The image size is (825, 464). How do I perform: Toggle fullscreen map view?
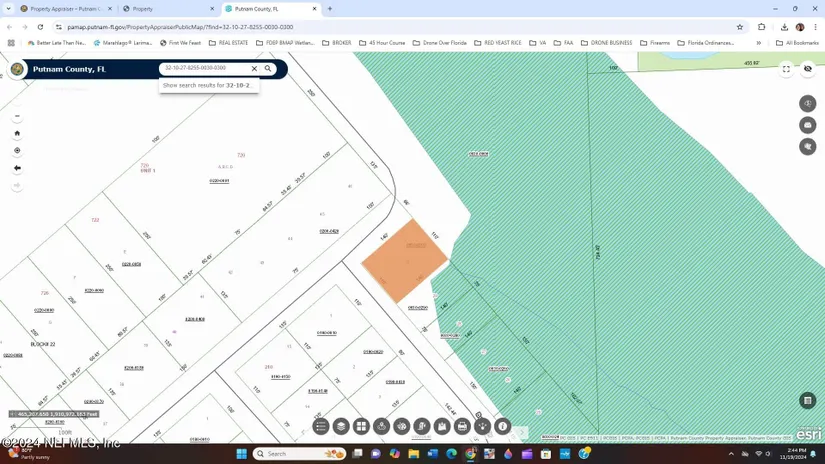pyautogui.click(x=786, y=69)
